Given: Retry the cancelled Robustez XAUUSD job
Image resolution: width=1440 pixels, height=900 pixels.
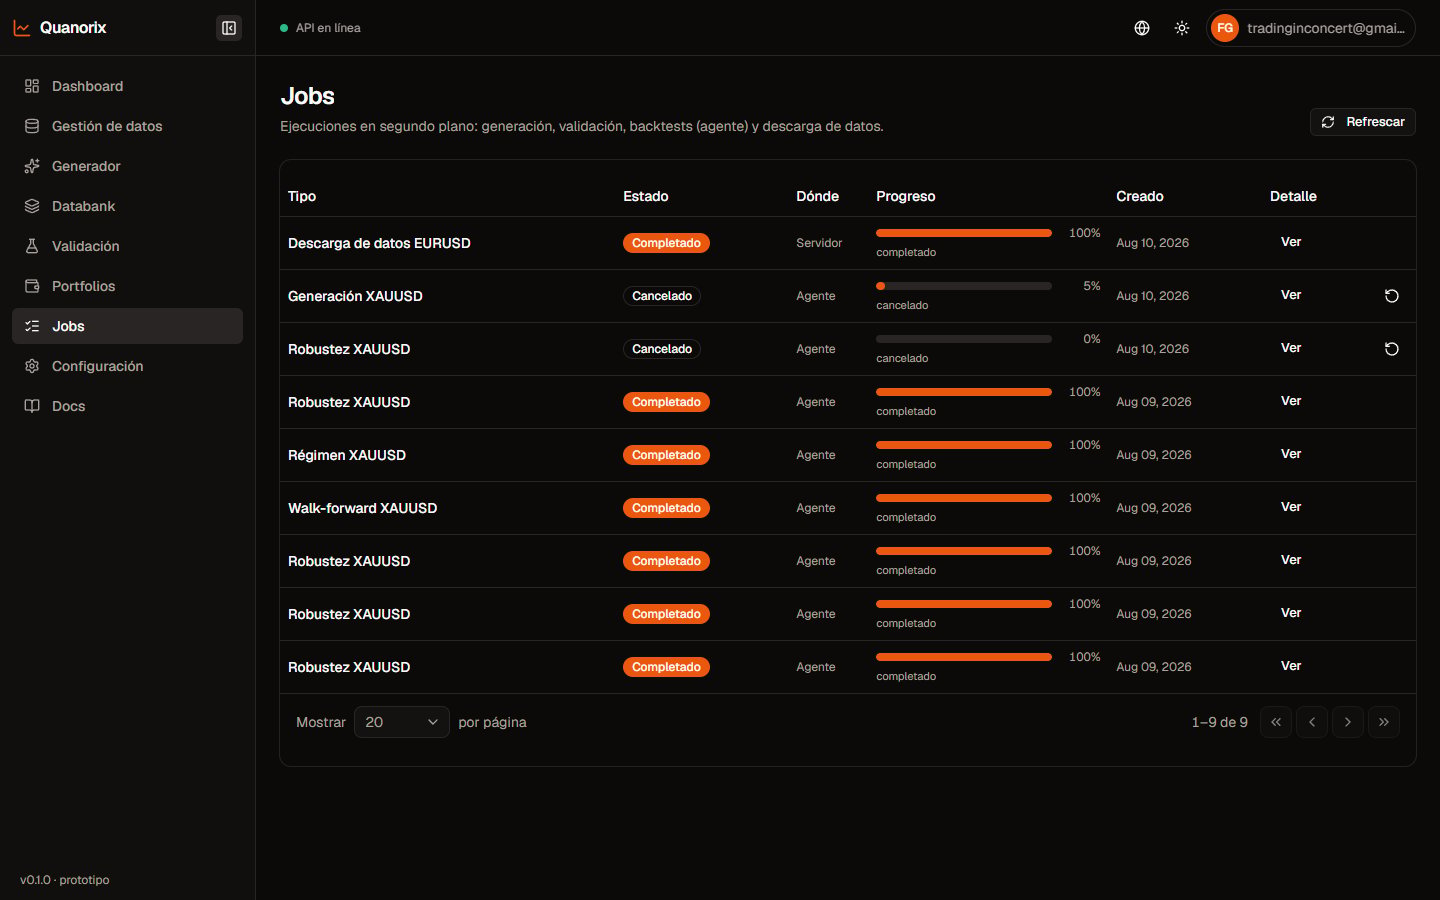Looking at the screenshot, I should click(1391, 349).
